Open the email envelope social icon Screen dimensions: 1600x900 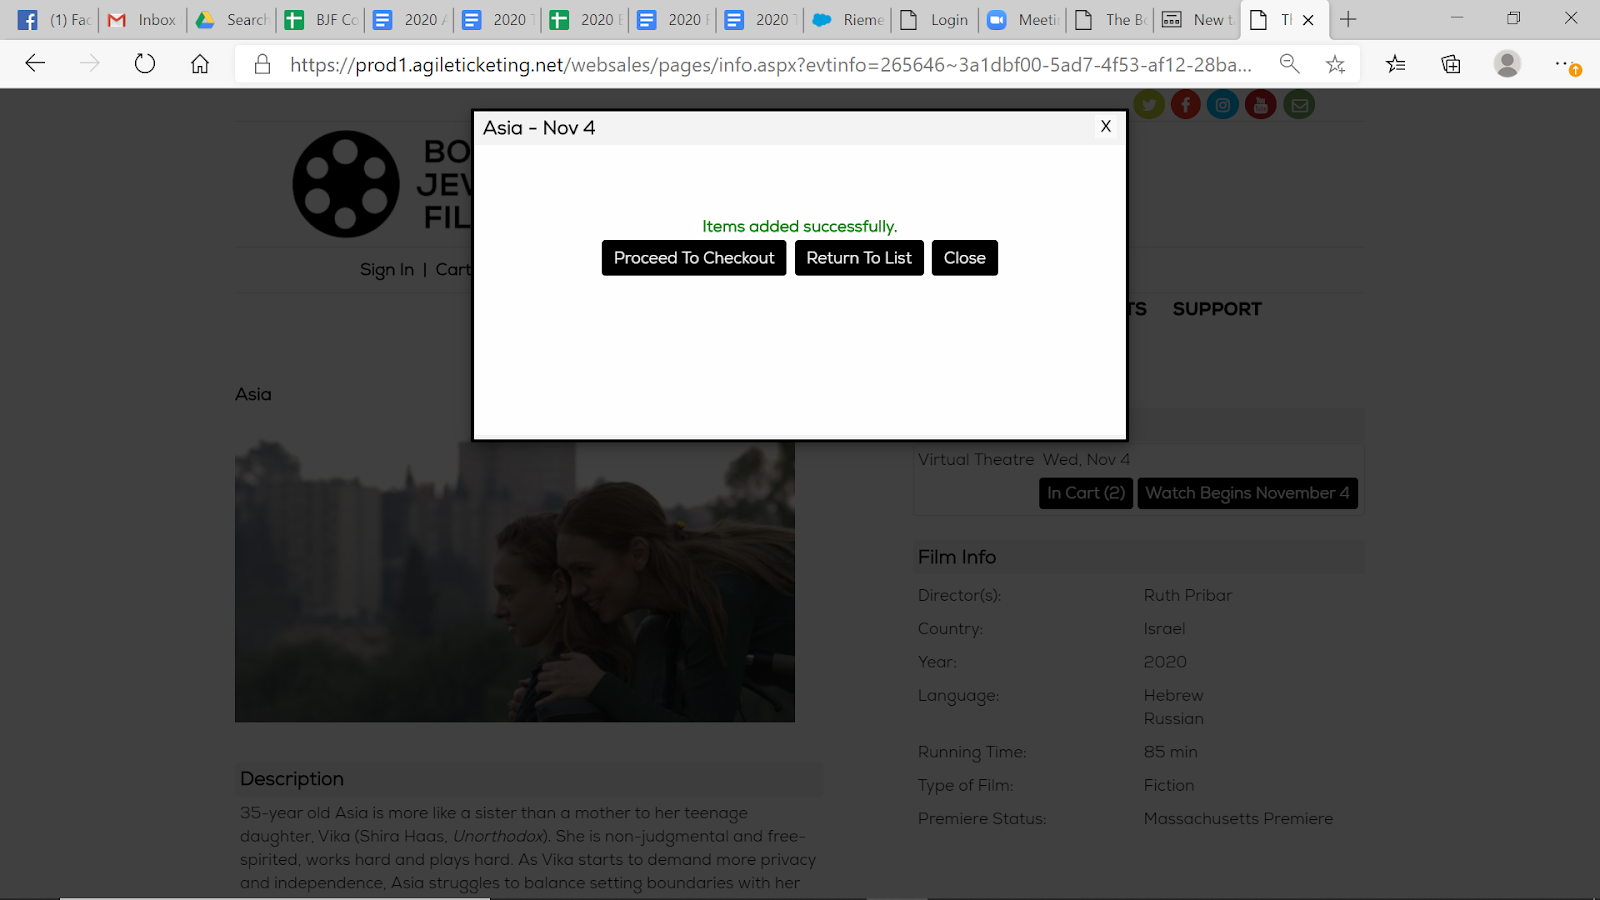click(x=1299, y=104)
